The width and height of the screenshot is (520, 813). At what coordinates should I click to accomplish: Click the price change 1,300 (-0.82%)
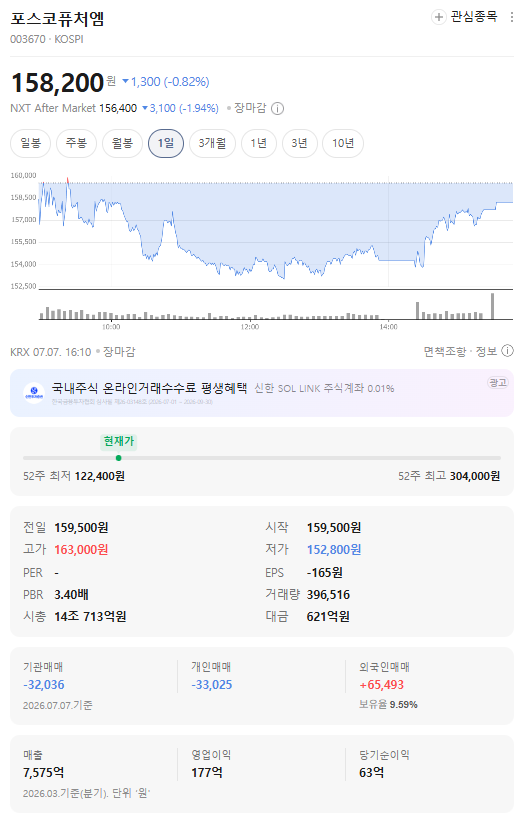[166, 82]
